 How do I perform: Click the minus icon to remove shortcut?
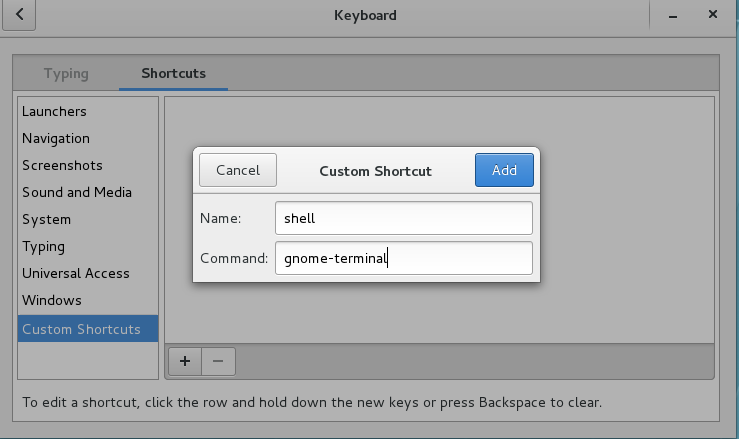(218, 361)
